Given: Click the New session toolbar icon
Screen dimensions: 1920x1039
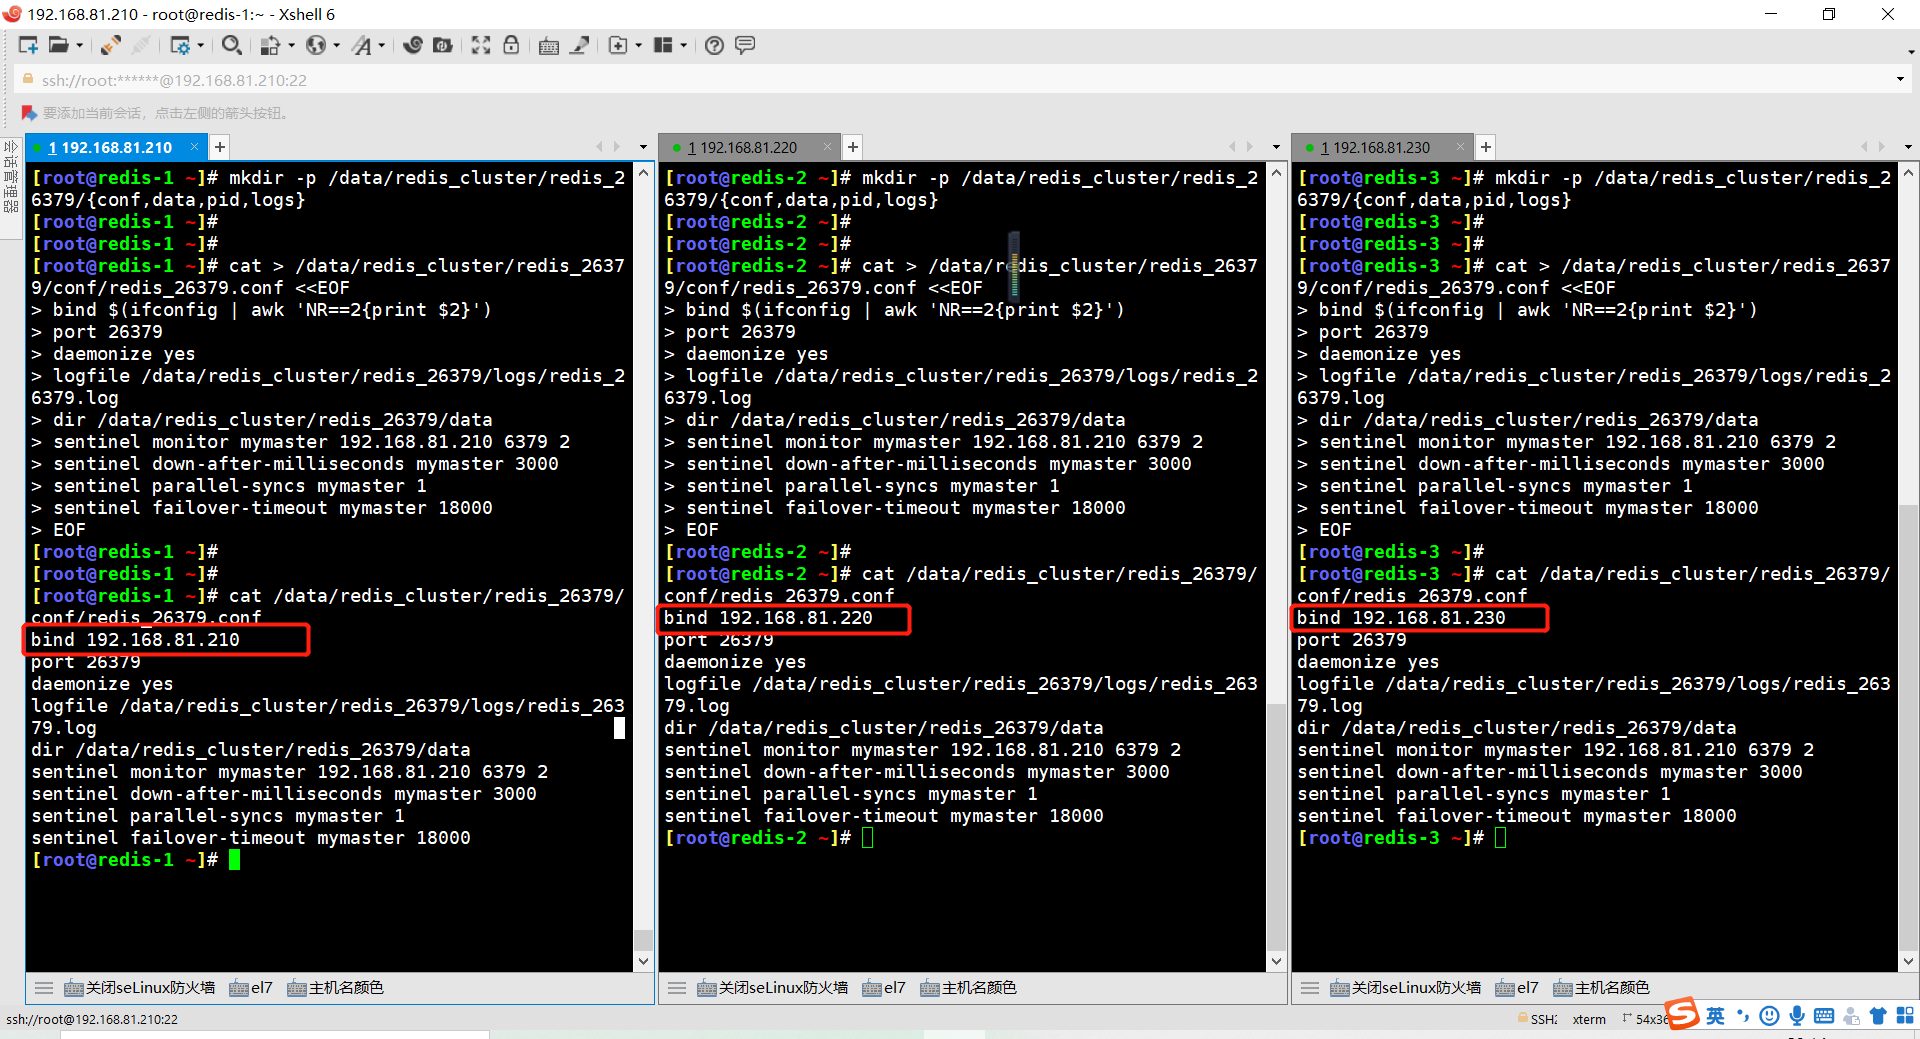Looking at the screenshot, I should click(28, 45).
